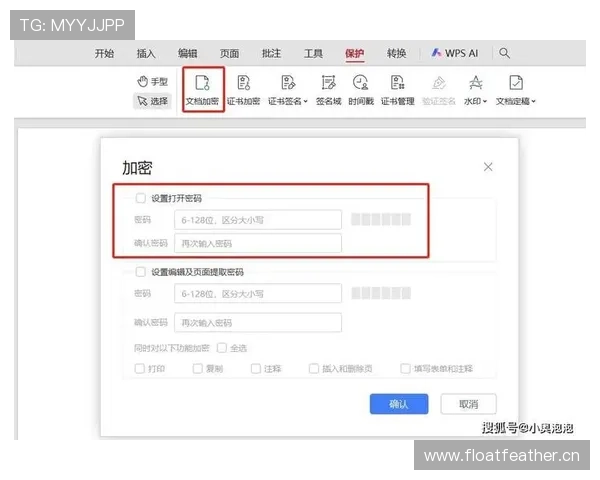
Task: Click the 证书签名 certificate signature icon
Action: 288,82
